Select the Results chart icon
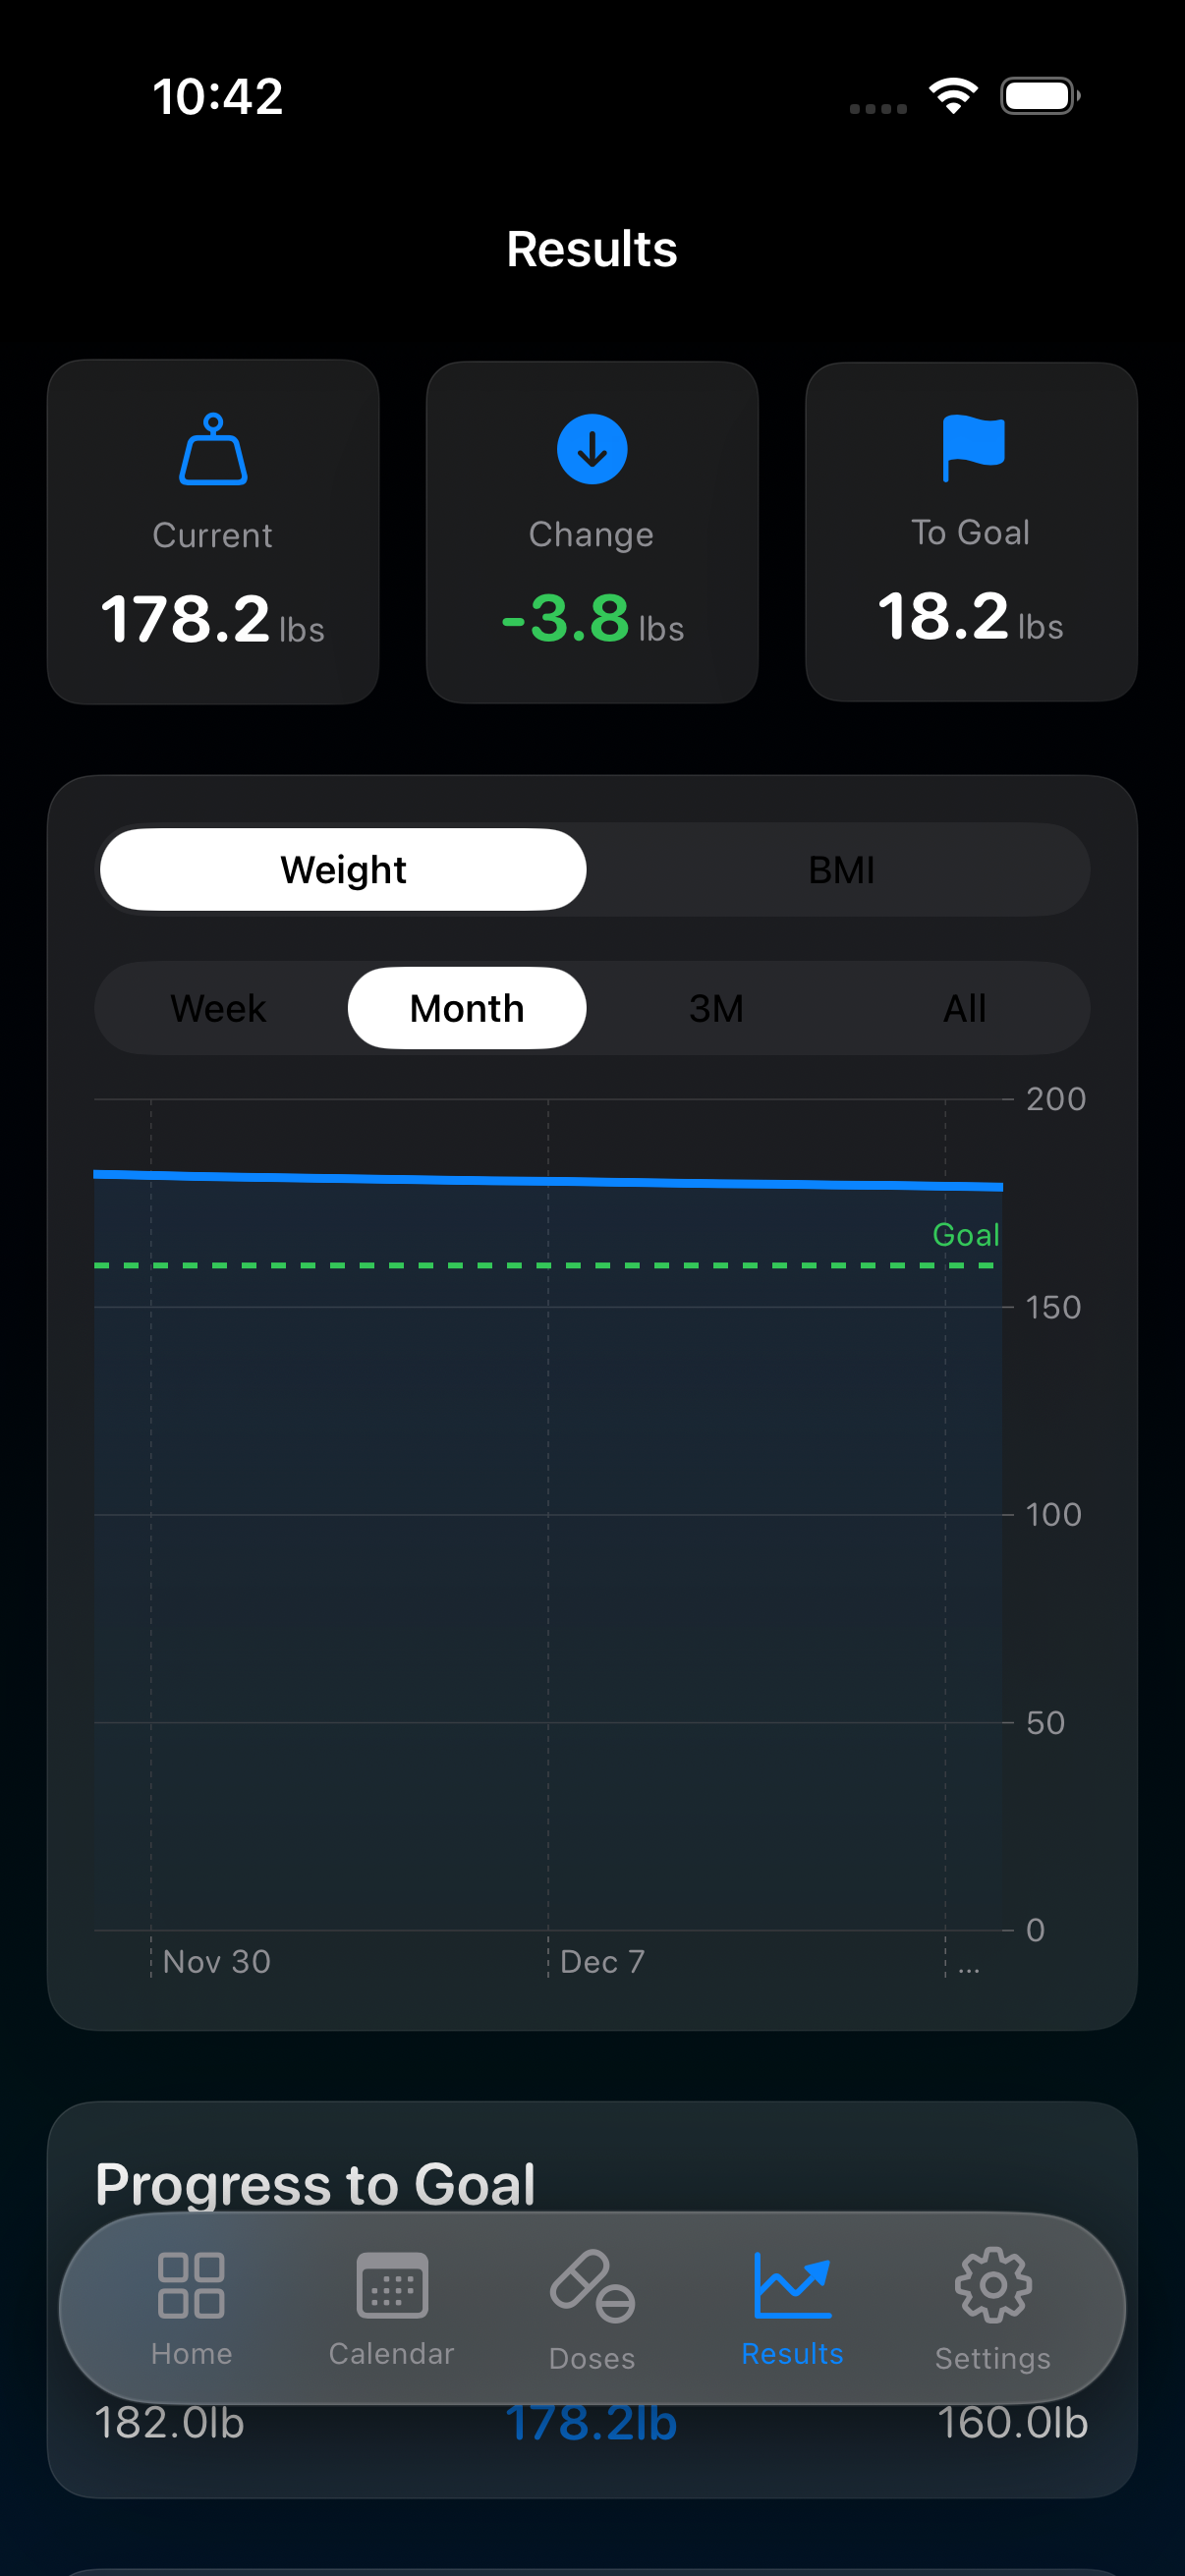Screen dimensions: 1185x2576 (792, 2286)
